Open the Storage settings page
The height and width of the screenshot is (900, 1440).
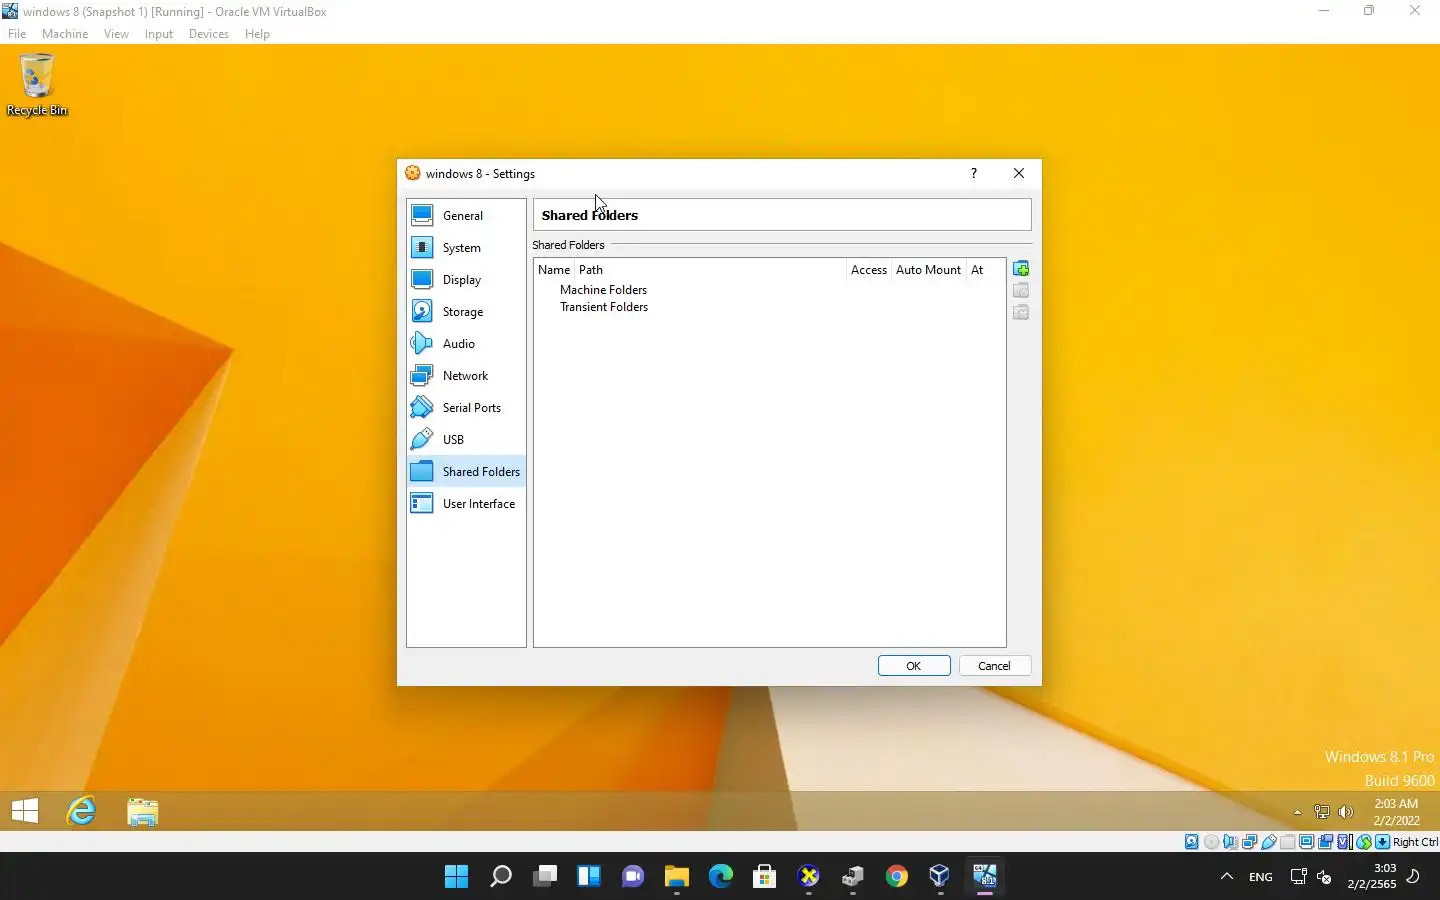466,311
